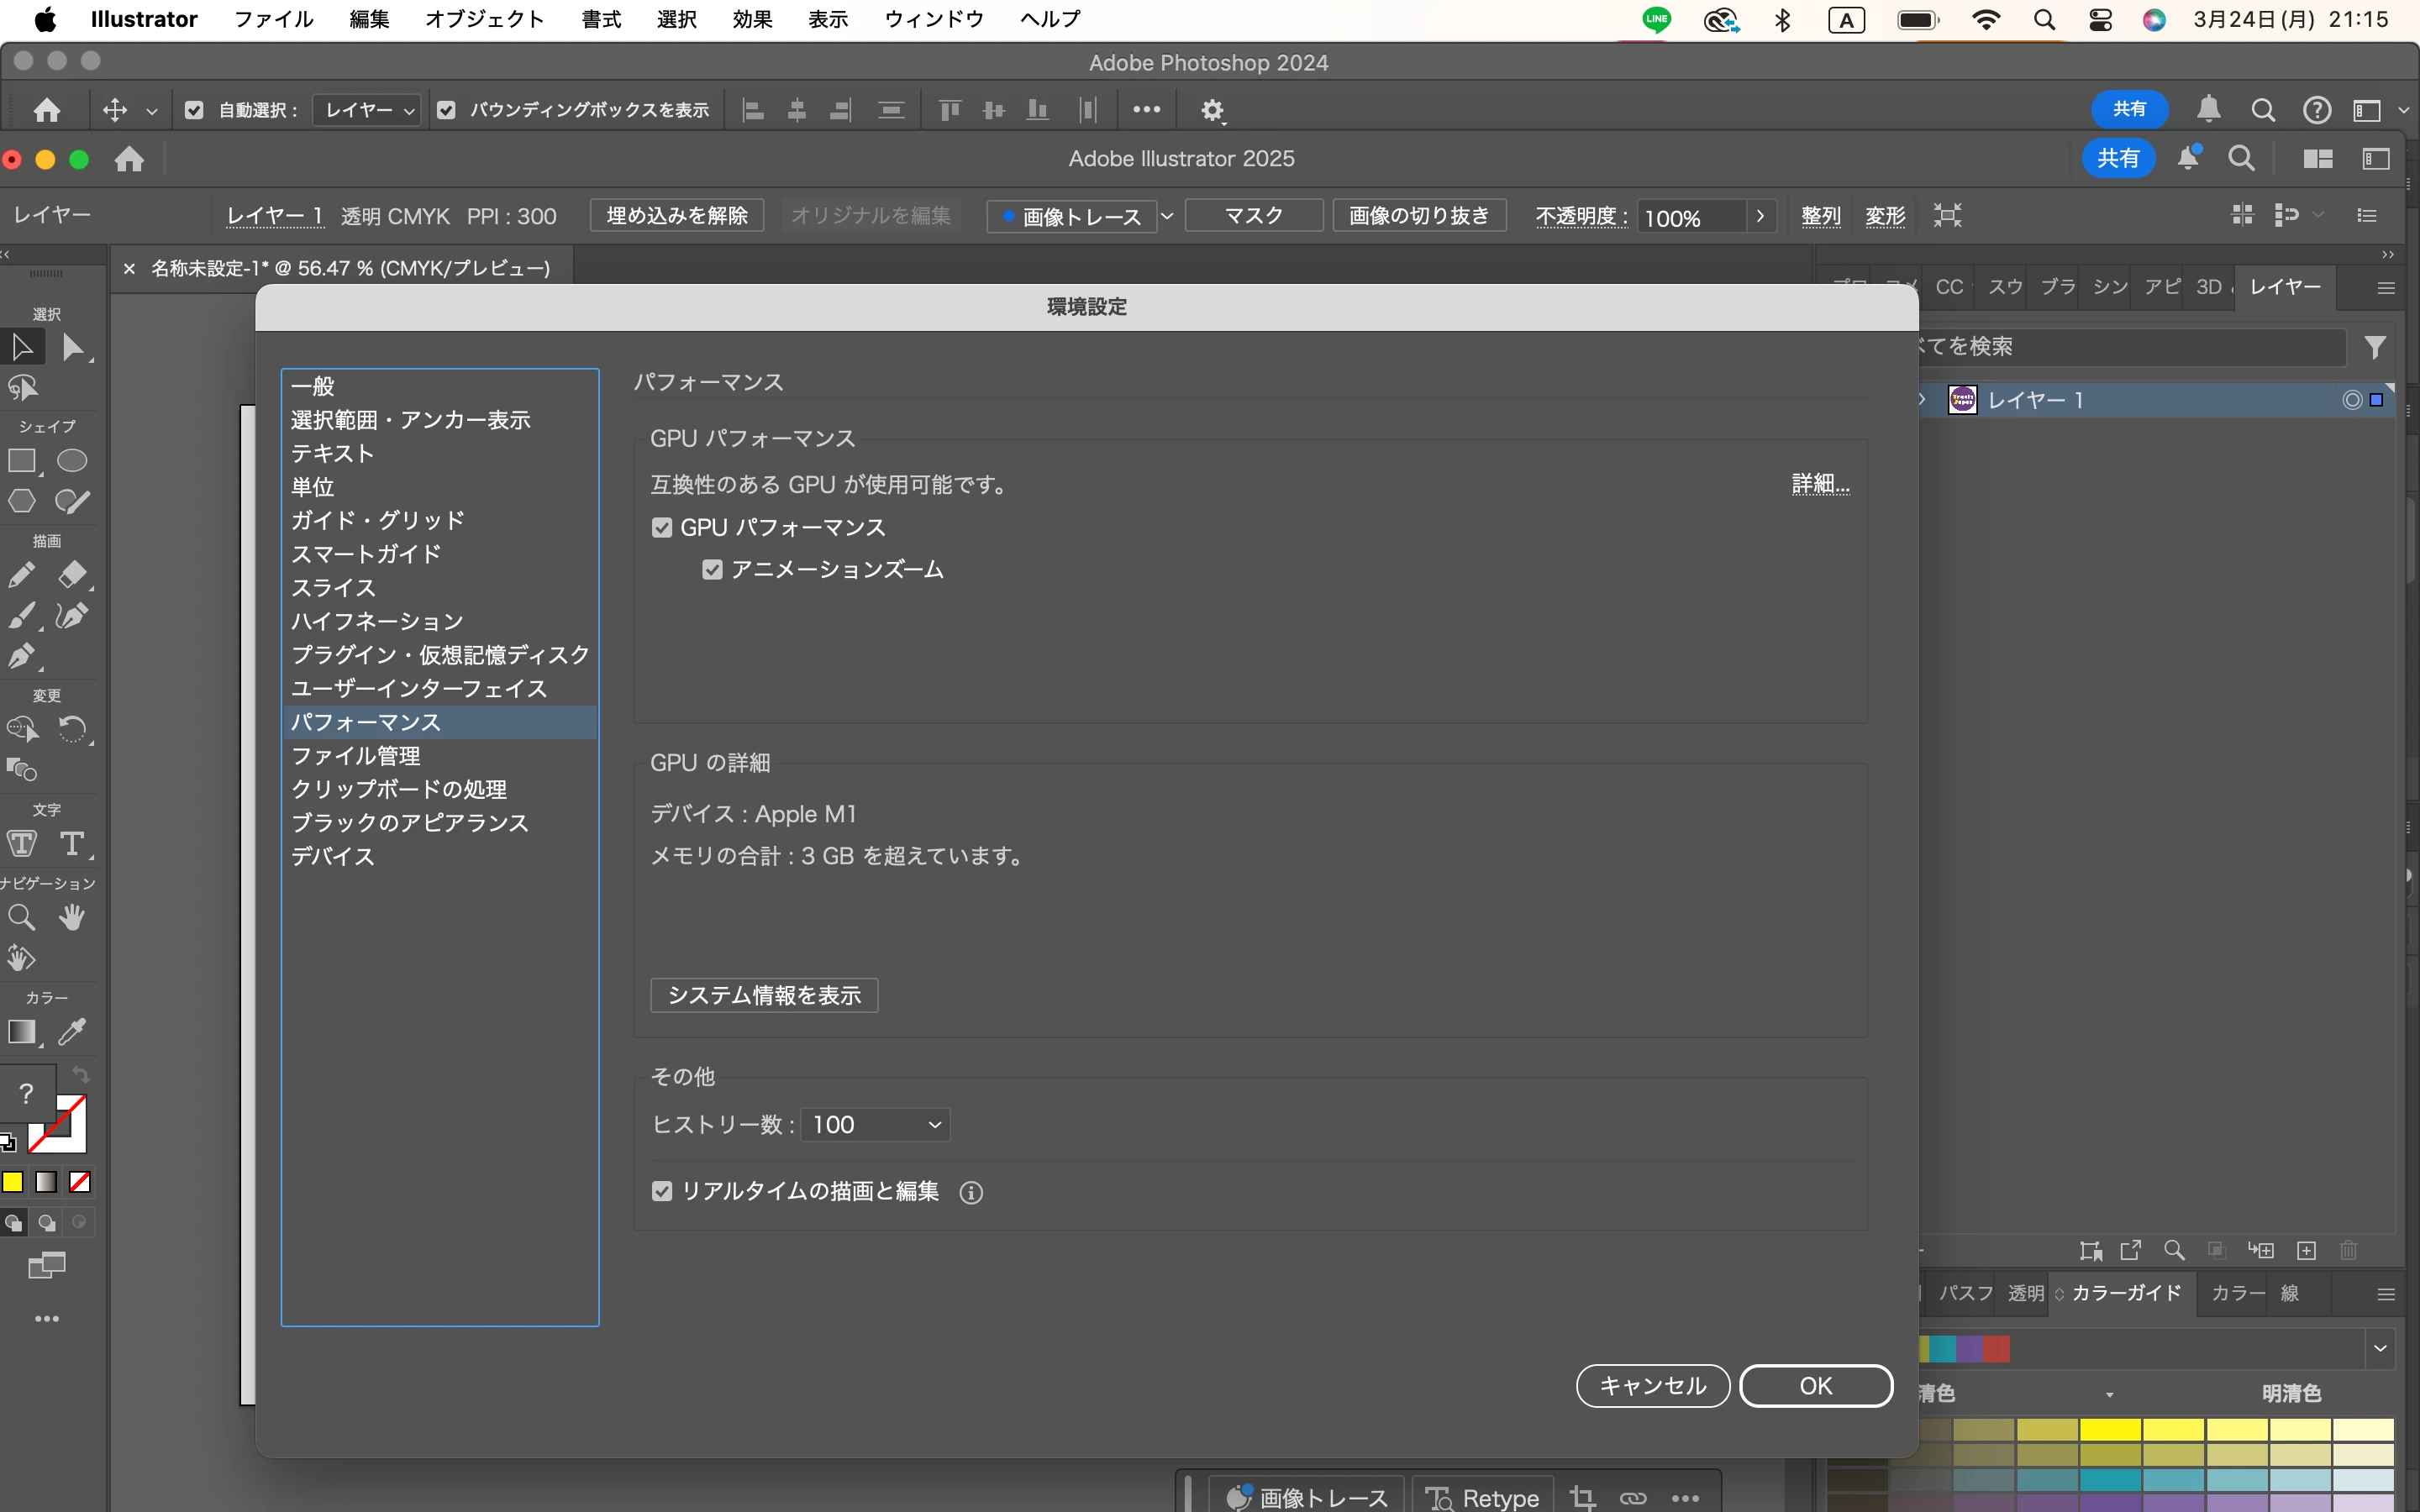The height and width of the screenshot is (1512, 2420).
Task: Click the システム情報を表示 button
Action: [x=764, y=995]
